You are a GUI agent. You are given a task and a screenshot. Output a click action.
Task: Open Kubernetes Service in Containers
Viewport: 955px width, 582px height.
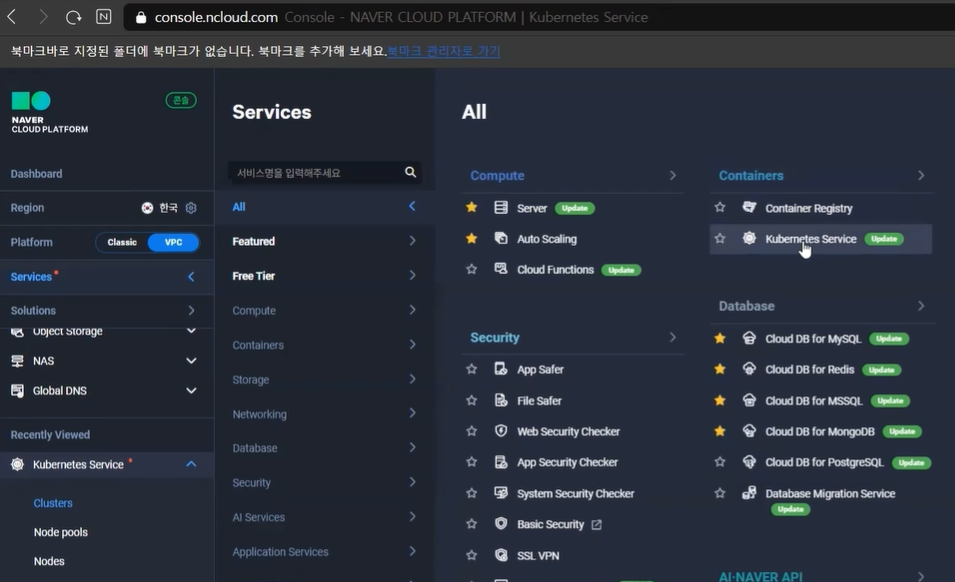[811, 239]
